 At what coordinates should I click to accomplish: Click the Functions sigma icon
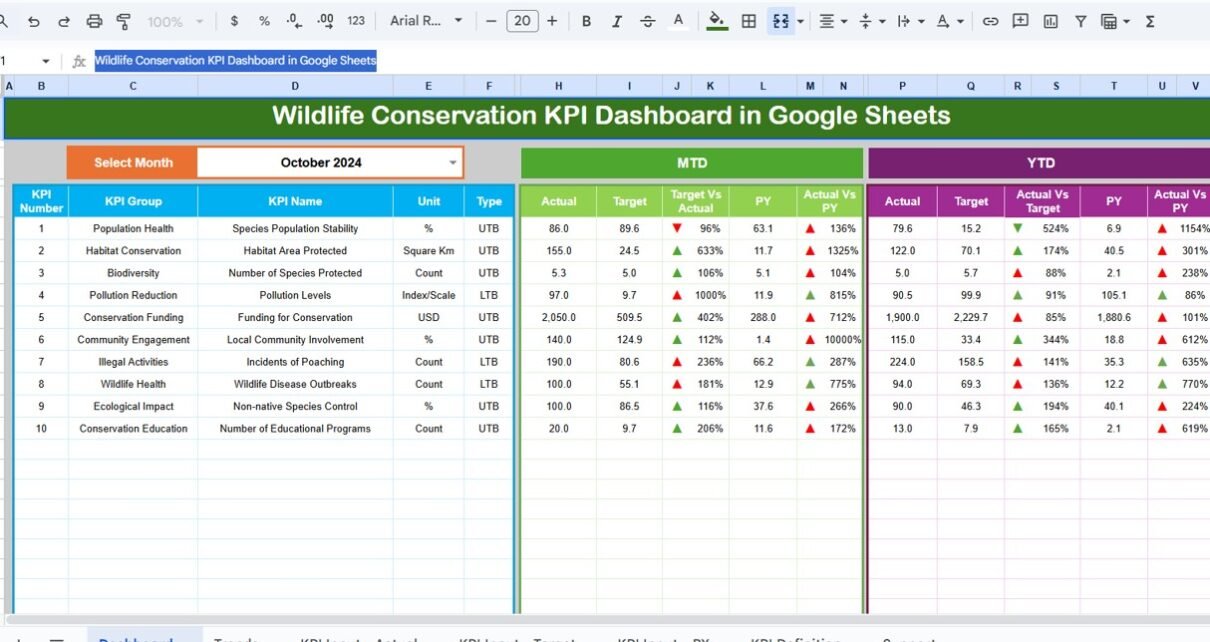pyautogui.click(x=1150, y=21)
